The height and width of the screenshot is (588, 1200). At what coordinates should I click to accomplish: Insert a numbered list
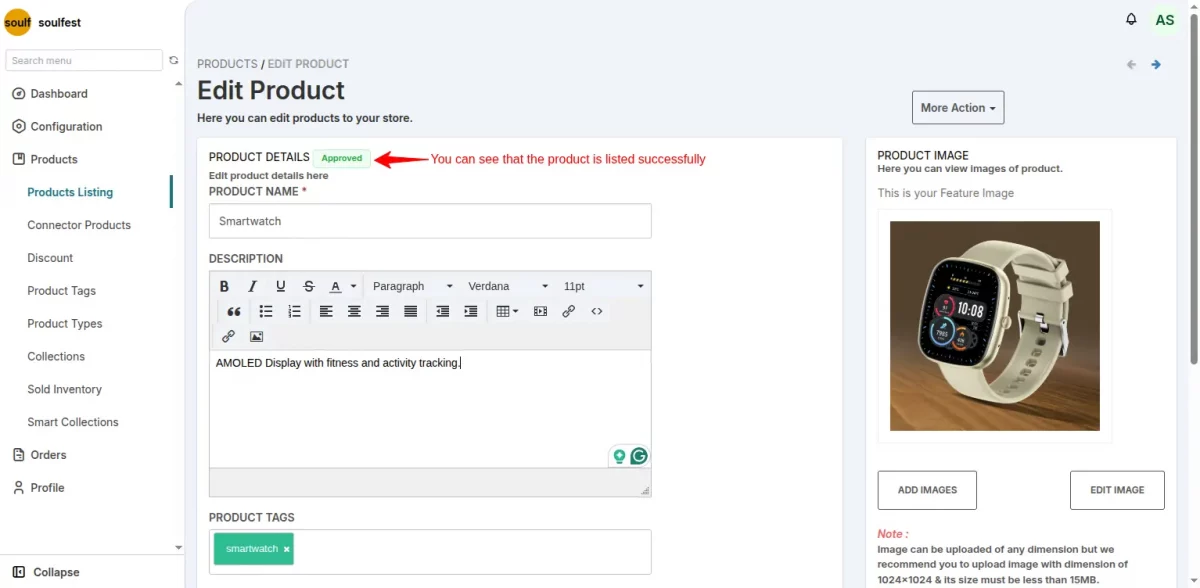coord(294,311)
